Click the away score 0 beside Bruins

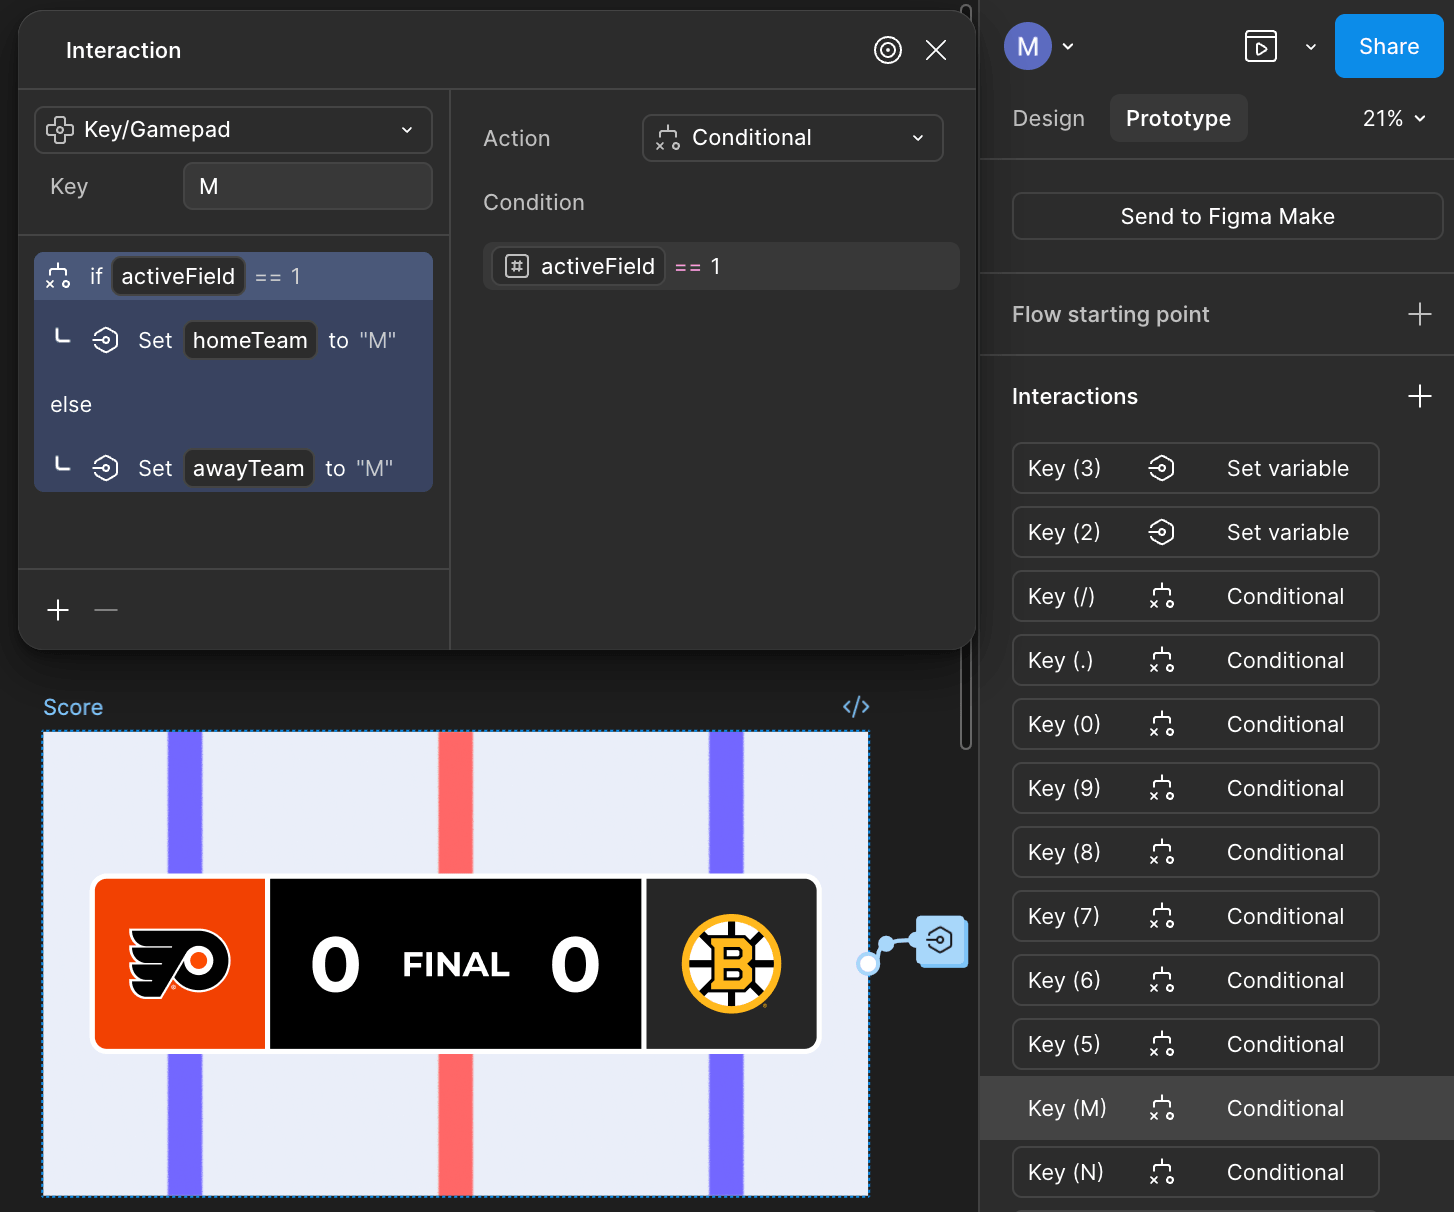click(x=575, y=965)
